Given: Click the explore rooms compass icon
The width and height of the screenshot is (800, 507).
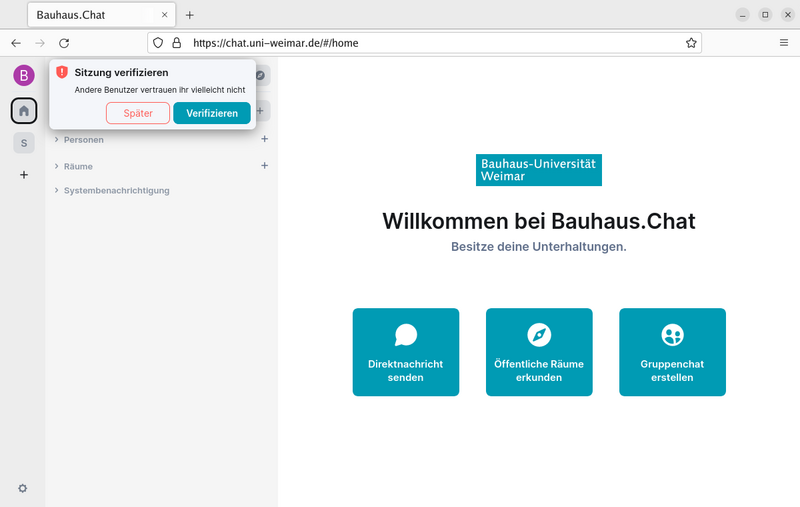Looking at the screenshot, I should (x=261, y=75).
